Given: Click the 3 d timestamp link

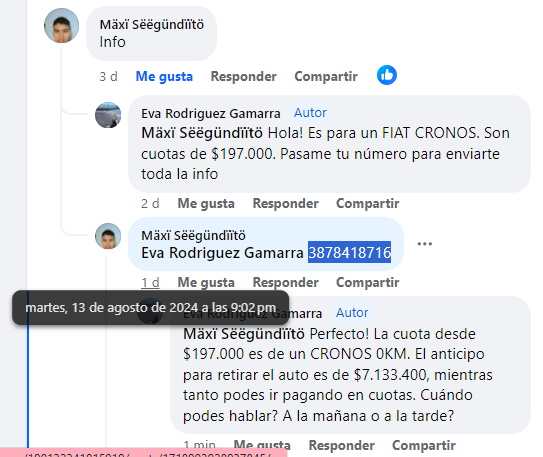Looking at the screenshot, I should tap(108, 77).
